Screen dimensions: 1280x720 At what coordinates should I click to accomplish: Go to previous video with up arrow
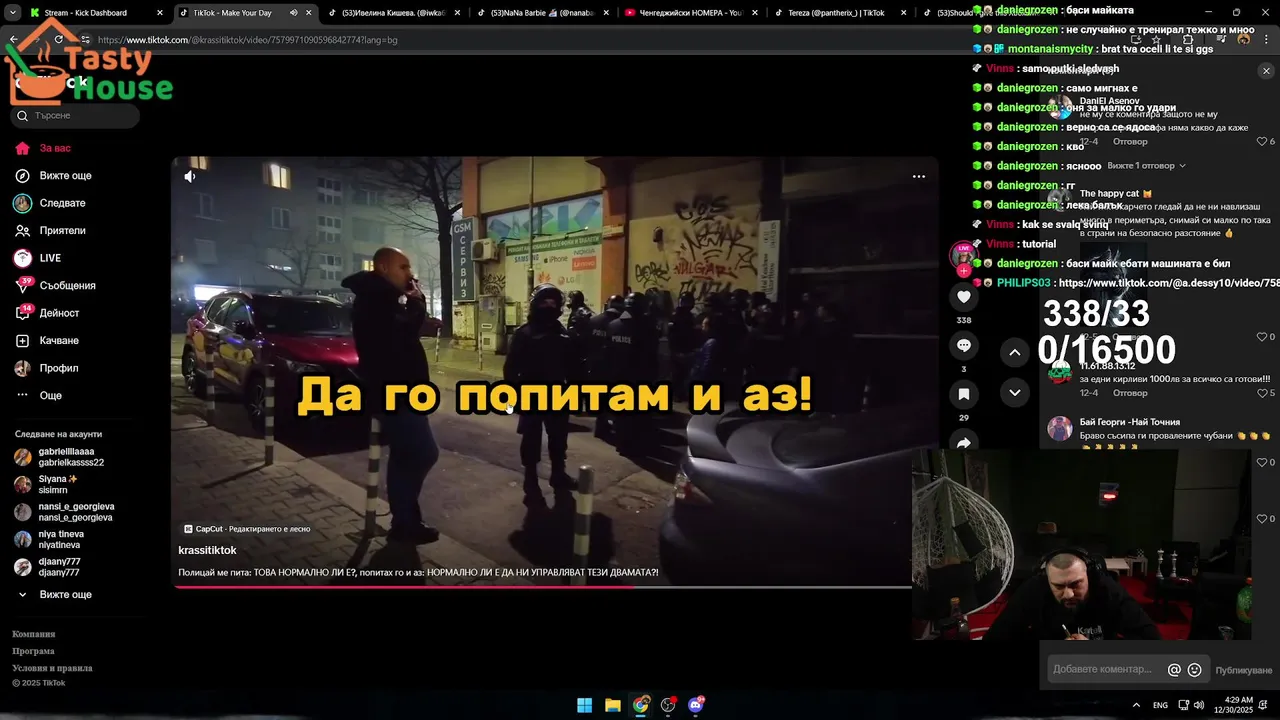coord(1014,352)
